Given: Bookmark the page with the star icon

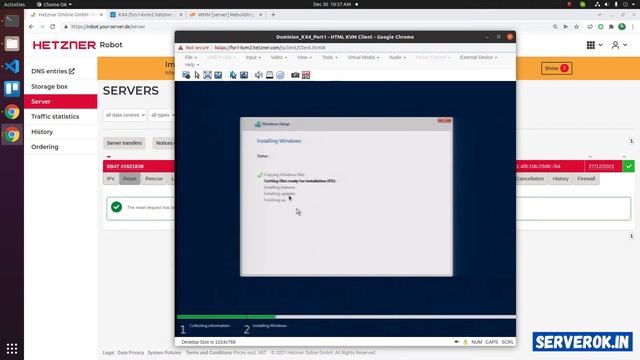Looking at the screenshot, I should coord(576,27).
